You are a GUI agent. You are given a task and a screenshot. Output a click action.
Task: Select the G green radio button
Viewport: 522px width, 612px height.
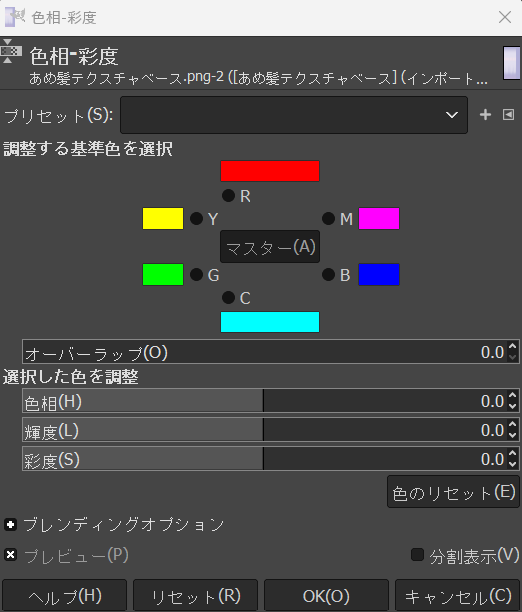point(196,275)
